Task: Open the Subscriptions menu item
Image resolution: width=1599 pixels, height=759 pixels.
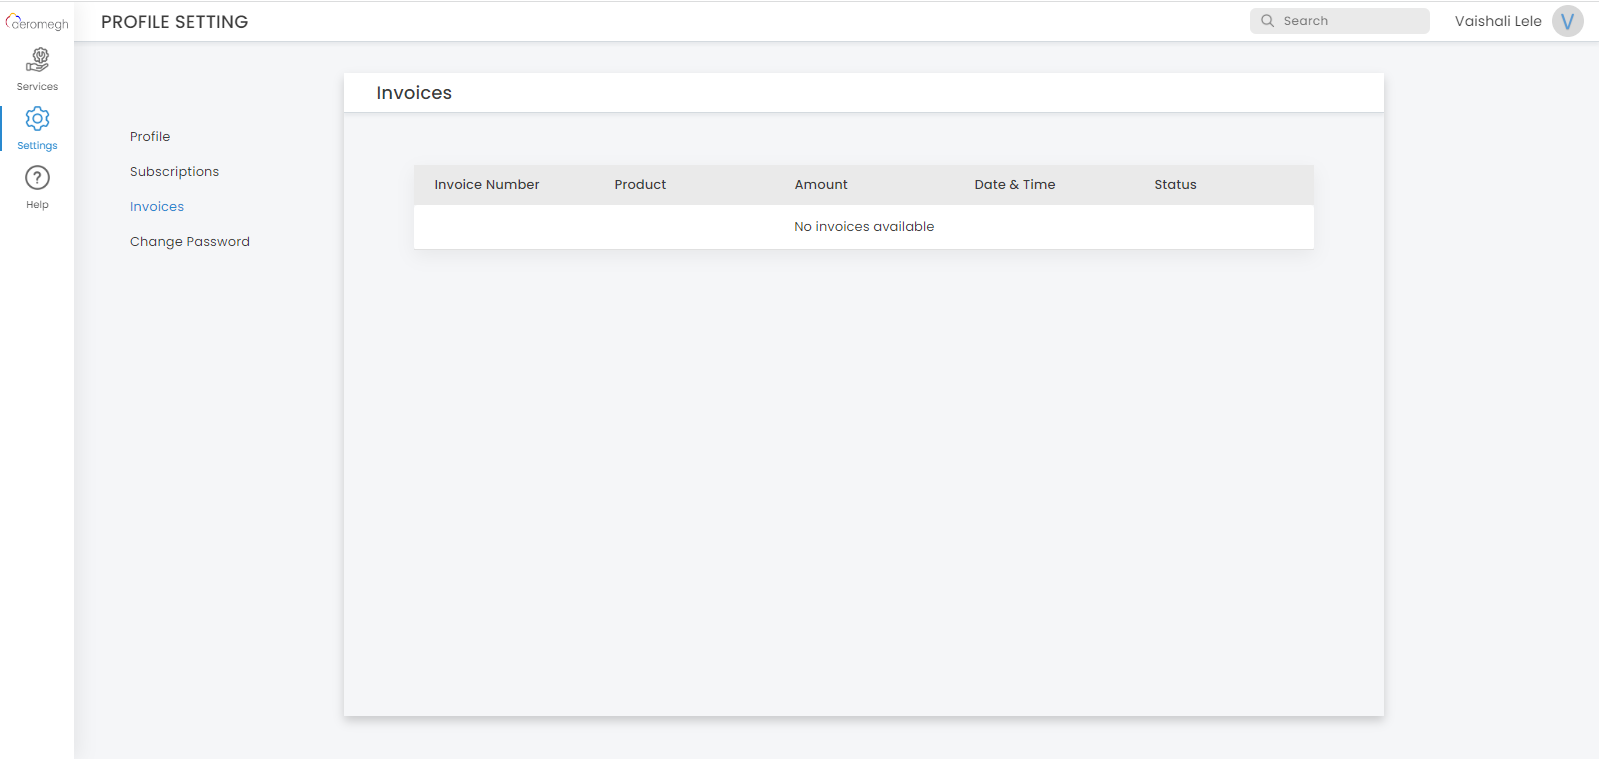Action: coord(174,172)
